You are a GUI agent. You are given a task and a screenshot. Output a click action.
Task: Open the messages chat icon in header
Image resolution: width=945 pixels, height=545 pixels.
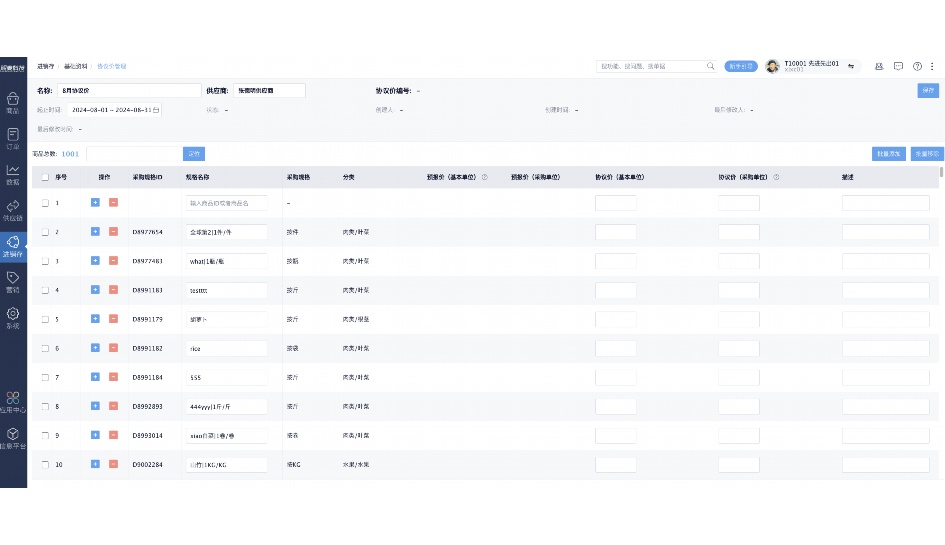[x=898, y=66]
